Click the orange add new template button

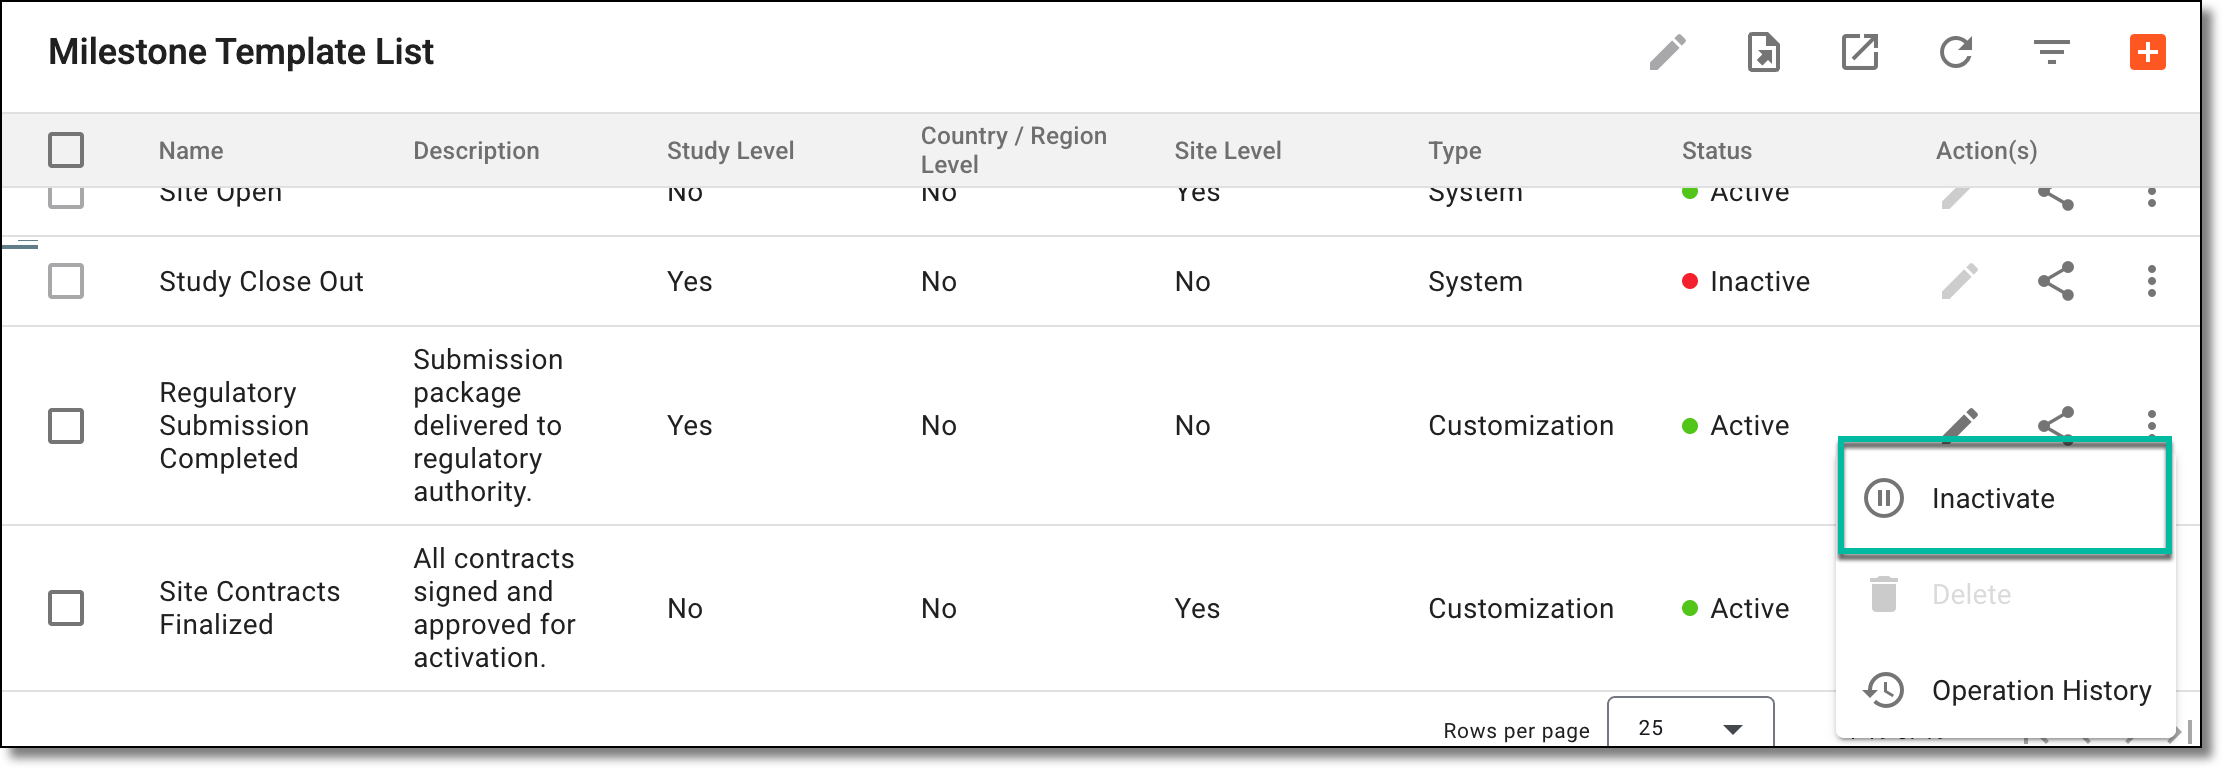pyautogui.click(x=2147, y=52)
